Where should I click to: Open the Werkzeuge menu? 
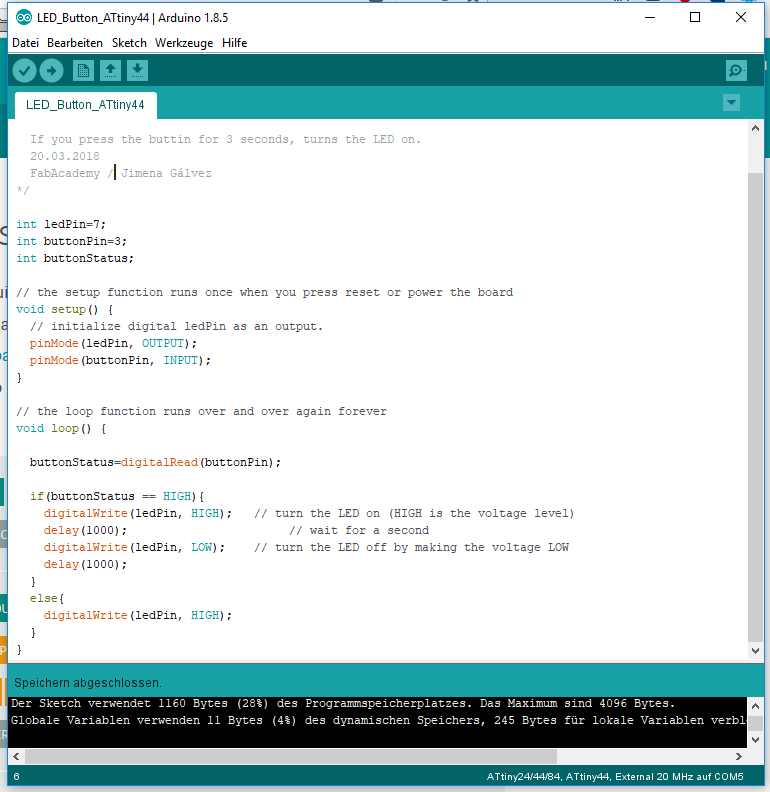click(x=184, y=43)
